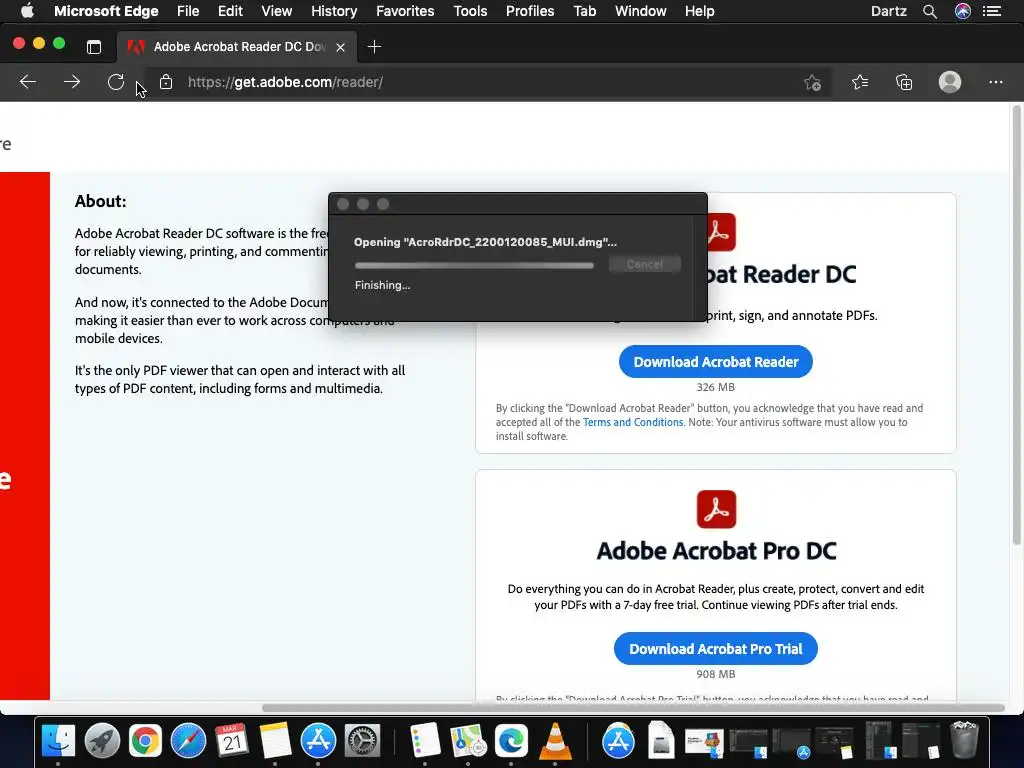Open Microsoft Edge from the Dock

511,741
